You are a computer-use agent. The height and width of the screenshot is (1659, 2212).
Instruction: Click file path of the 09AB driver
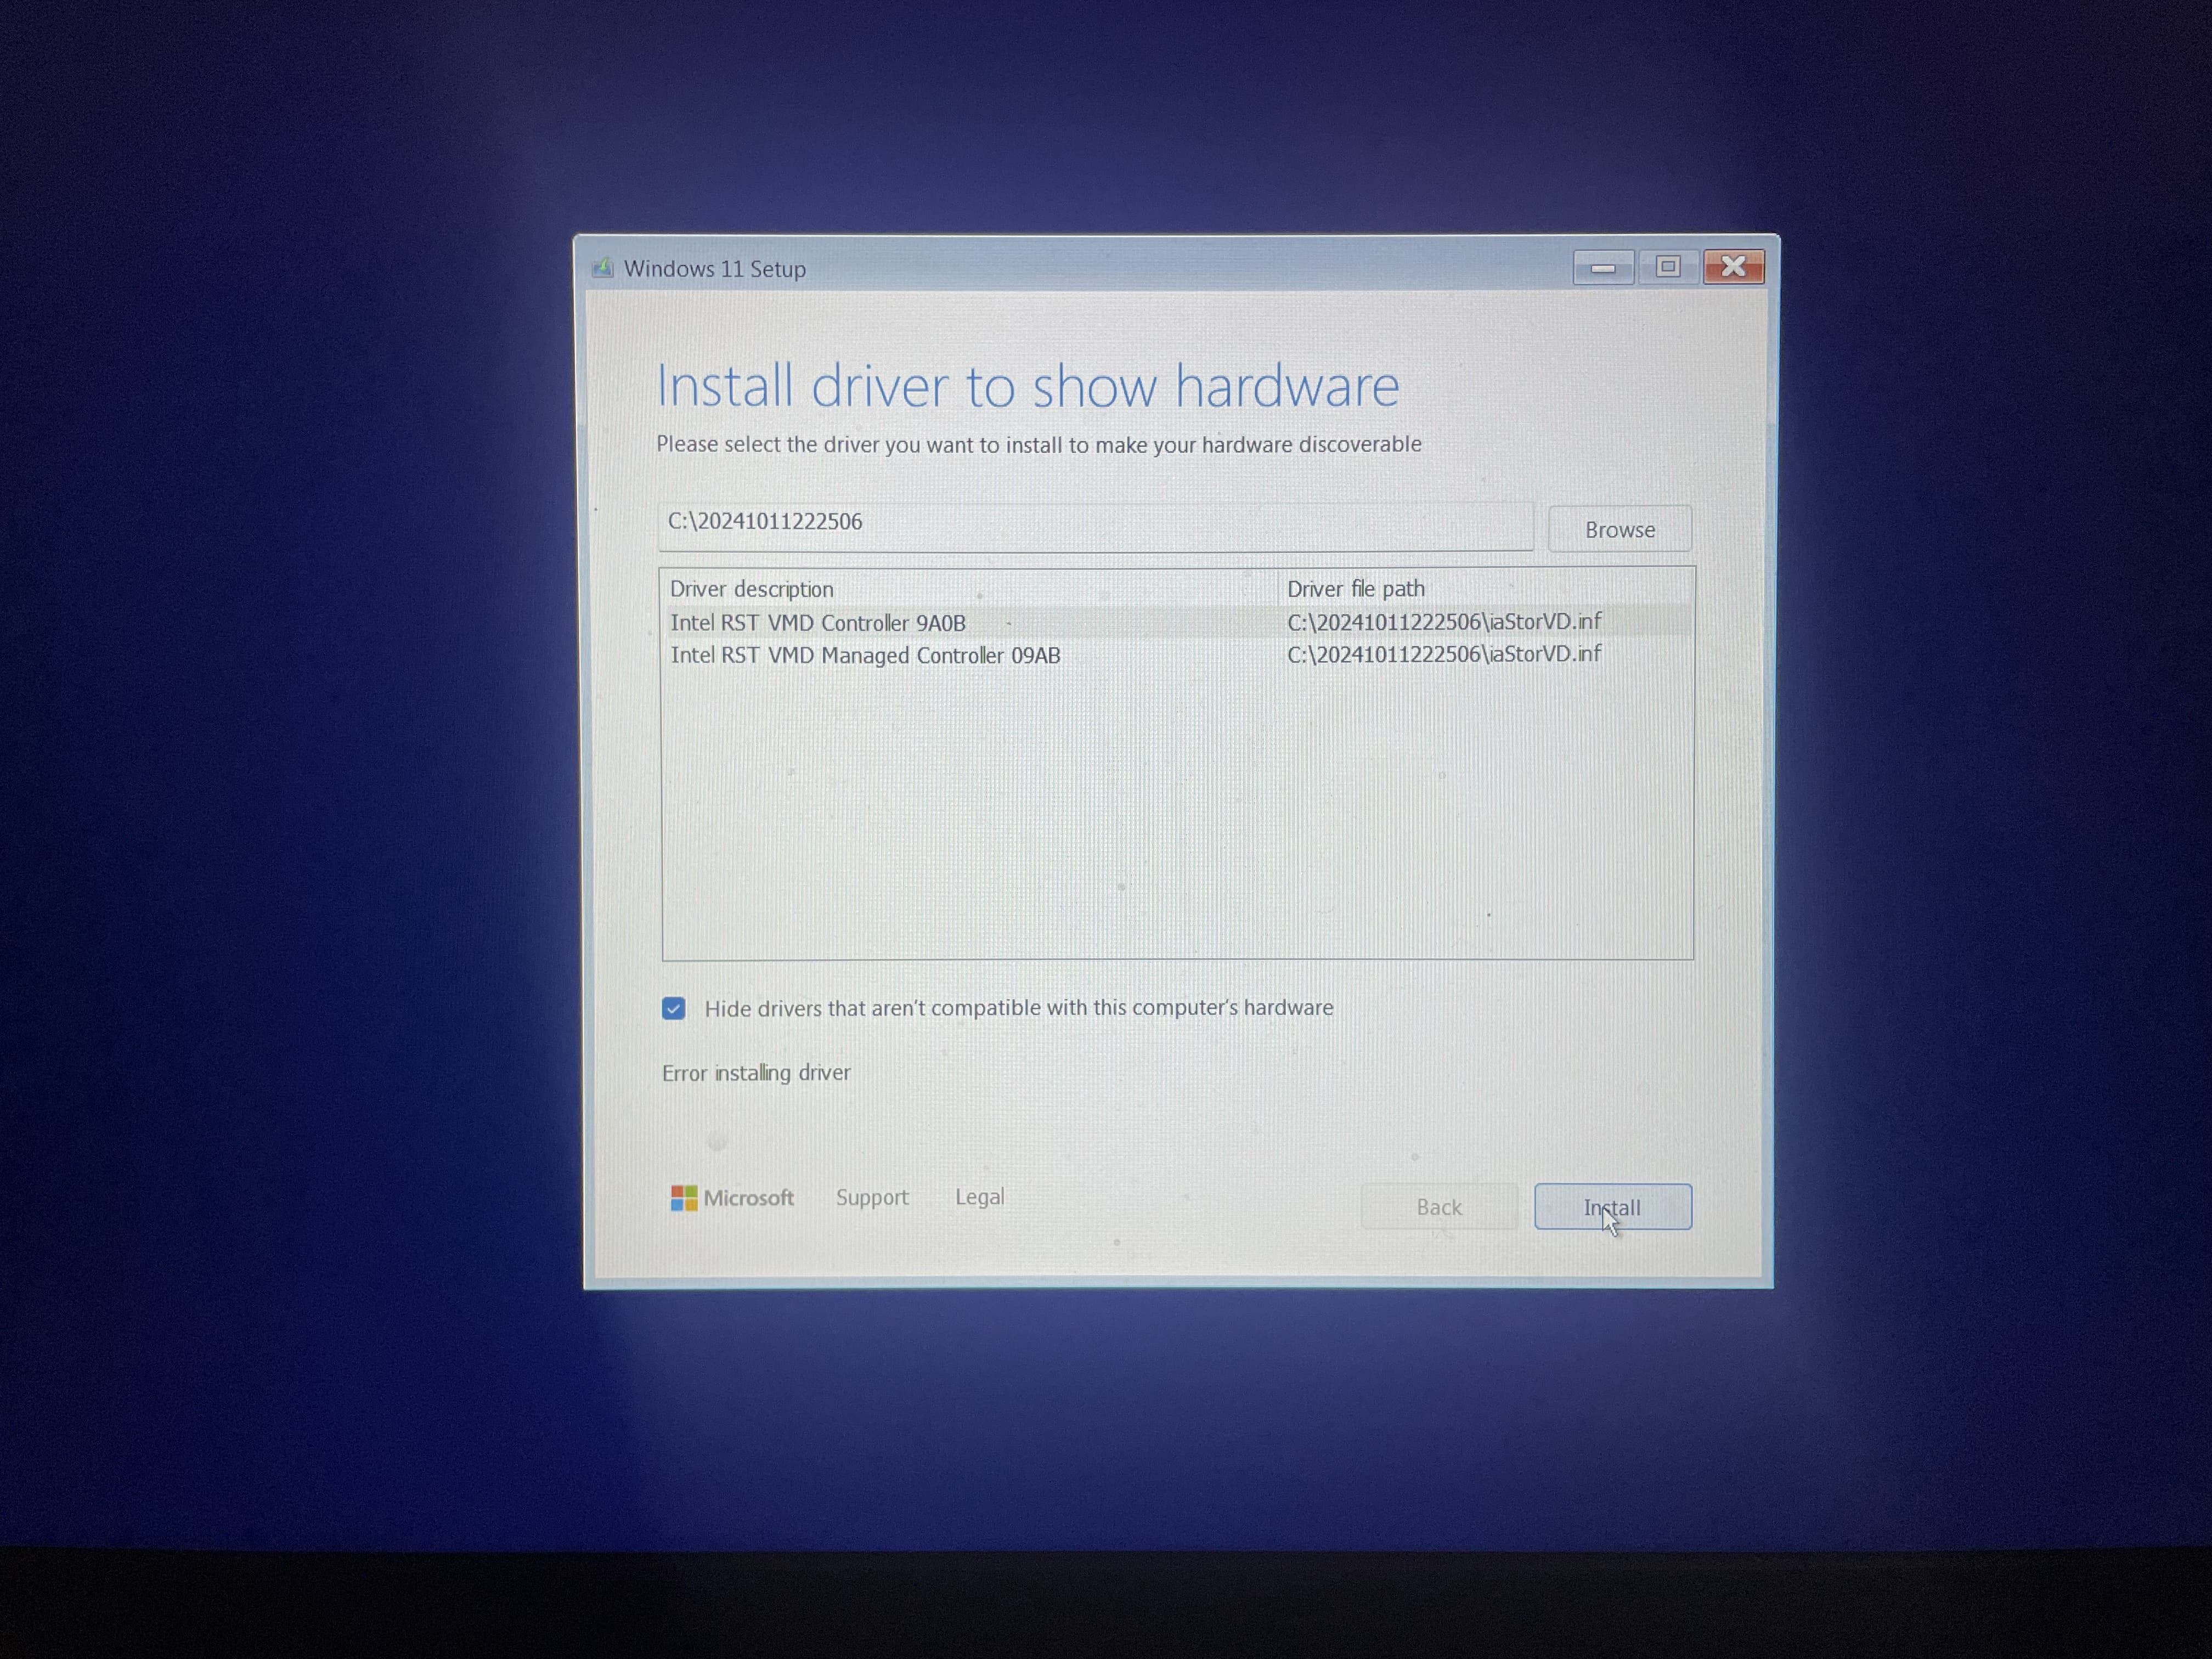[x=1444, y=654]
